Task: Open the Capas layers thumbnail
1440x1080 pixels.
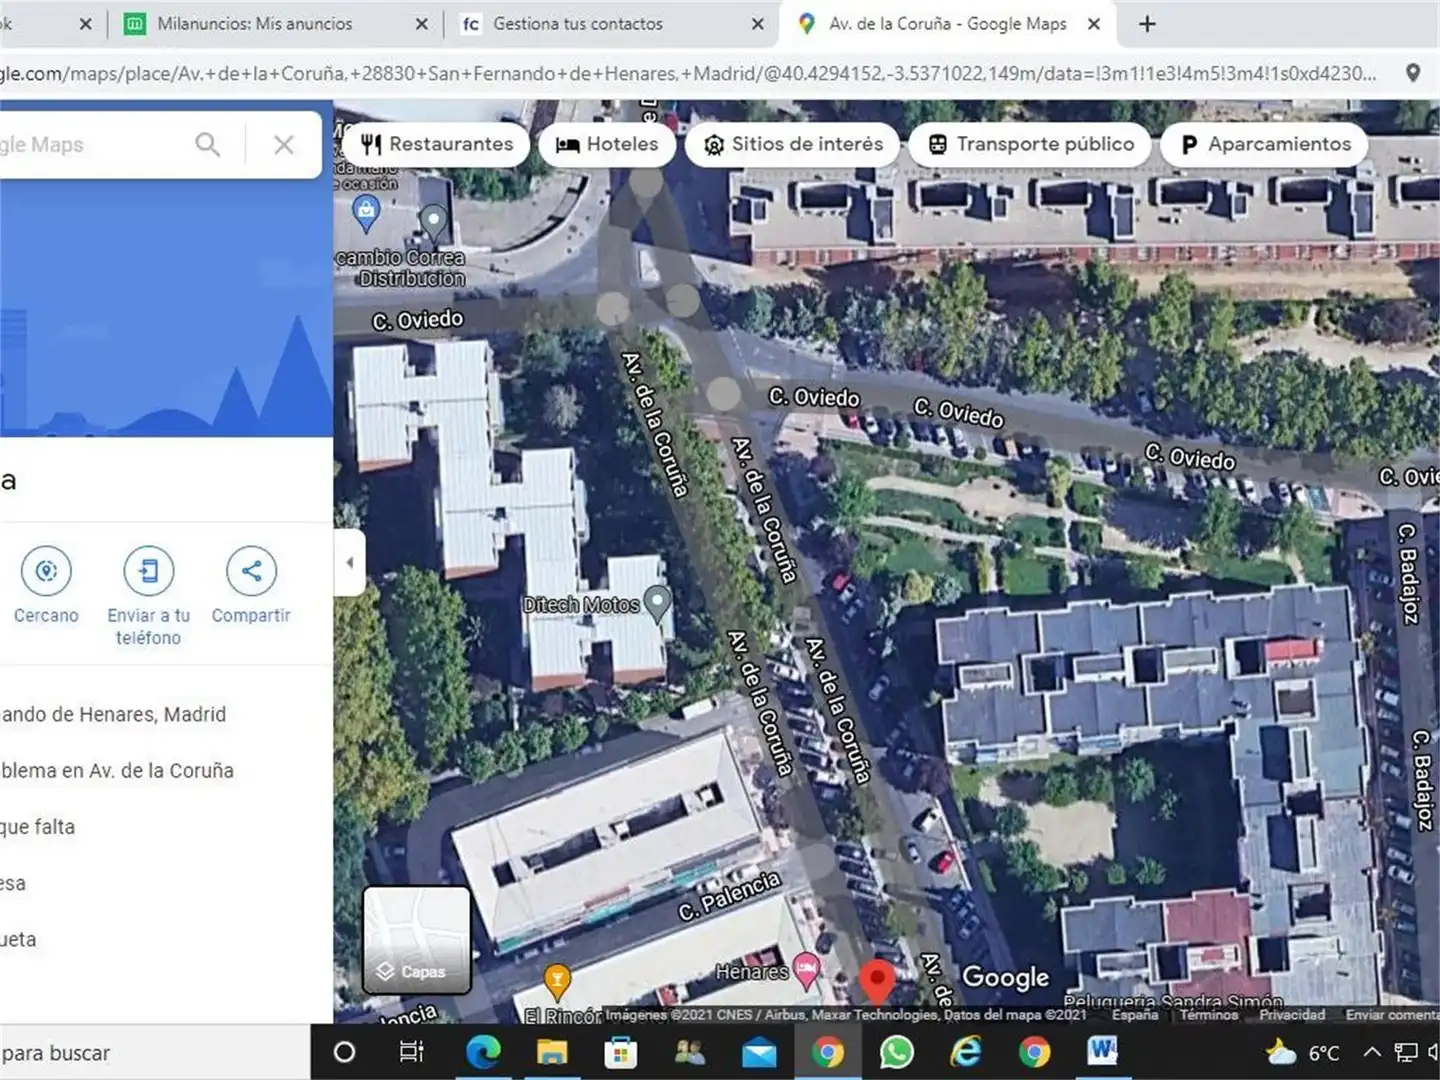Action: [417, 939]
